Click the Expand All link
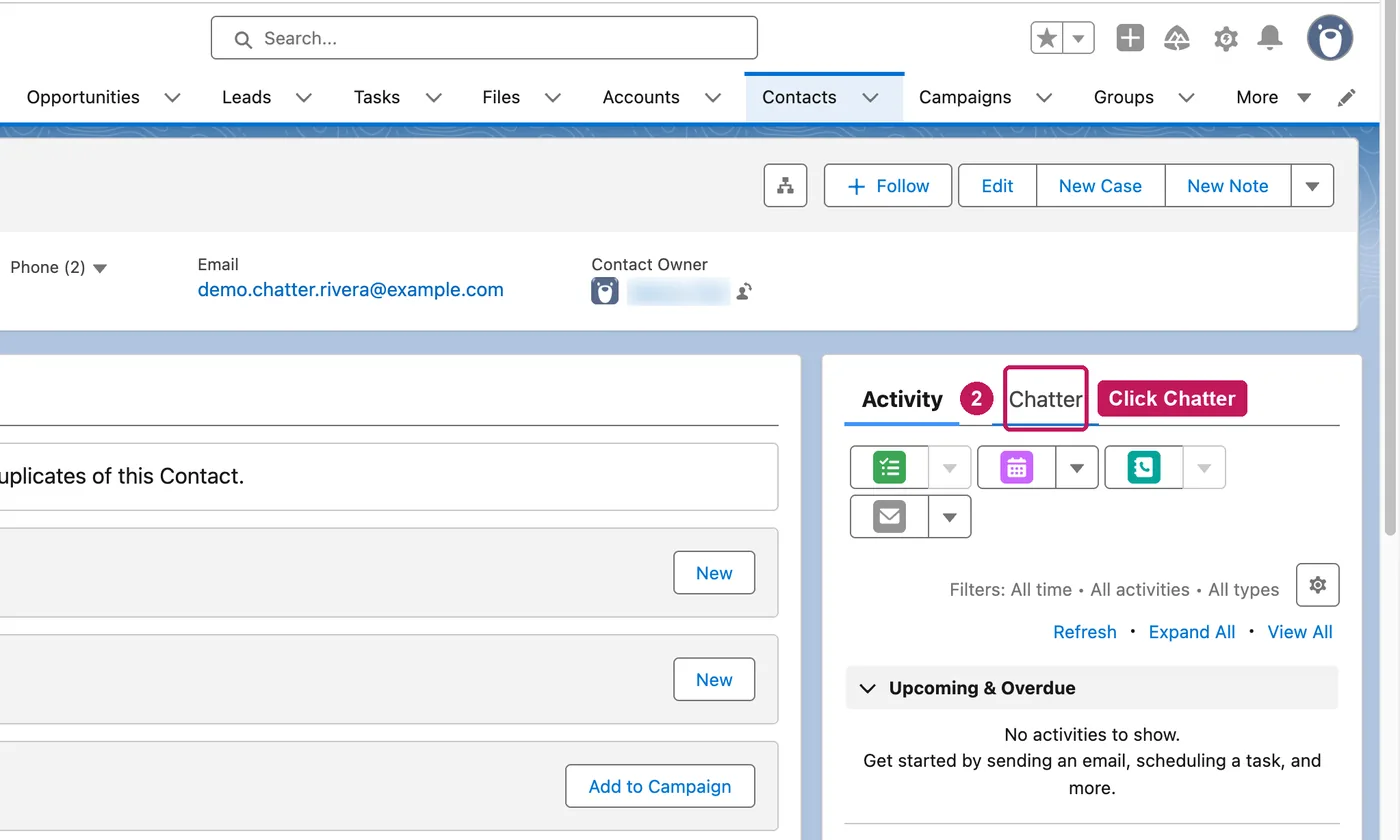The height and width of the screenshot is (840, 1400). pos(1192,632)
